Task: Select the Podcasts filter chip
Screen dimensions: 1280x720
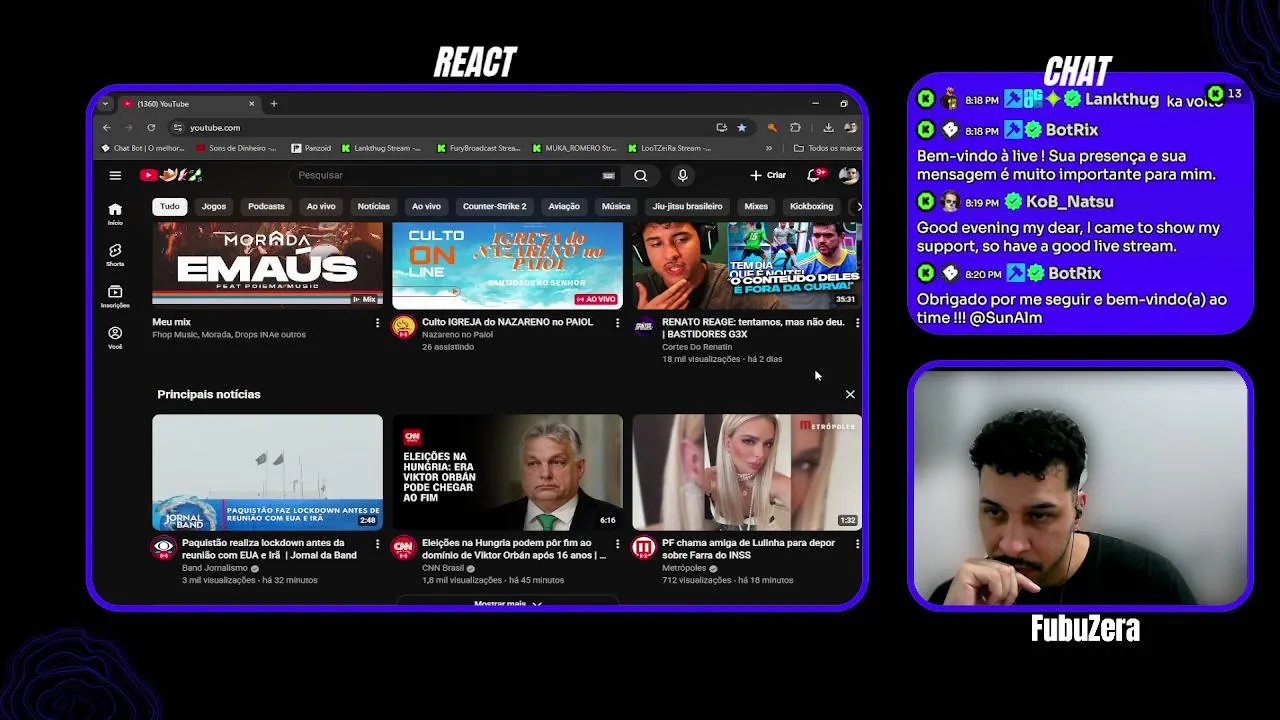Action: click(266, 206)
